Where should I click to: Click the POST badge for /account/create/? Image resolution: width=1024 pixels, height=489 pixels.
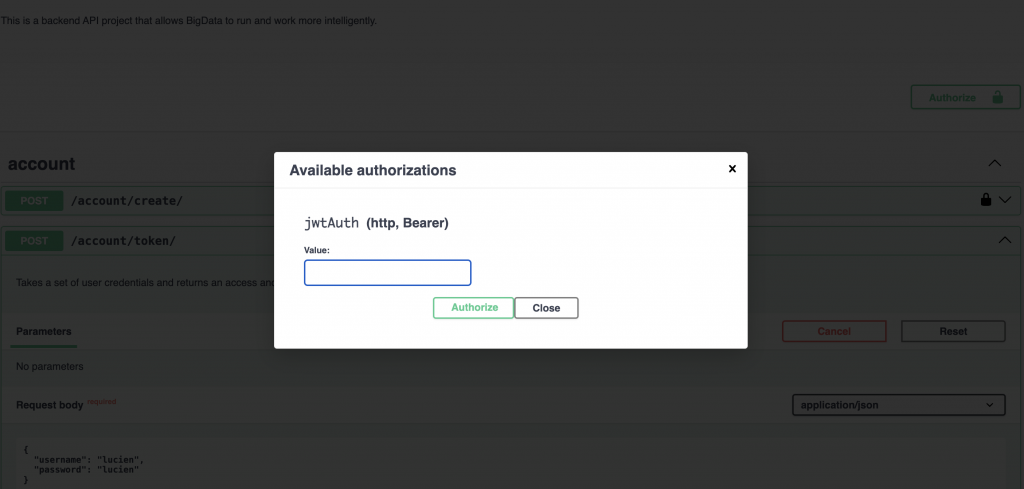click(x=34, y=200)
